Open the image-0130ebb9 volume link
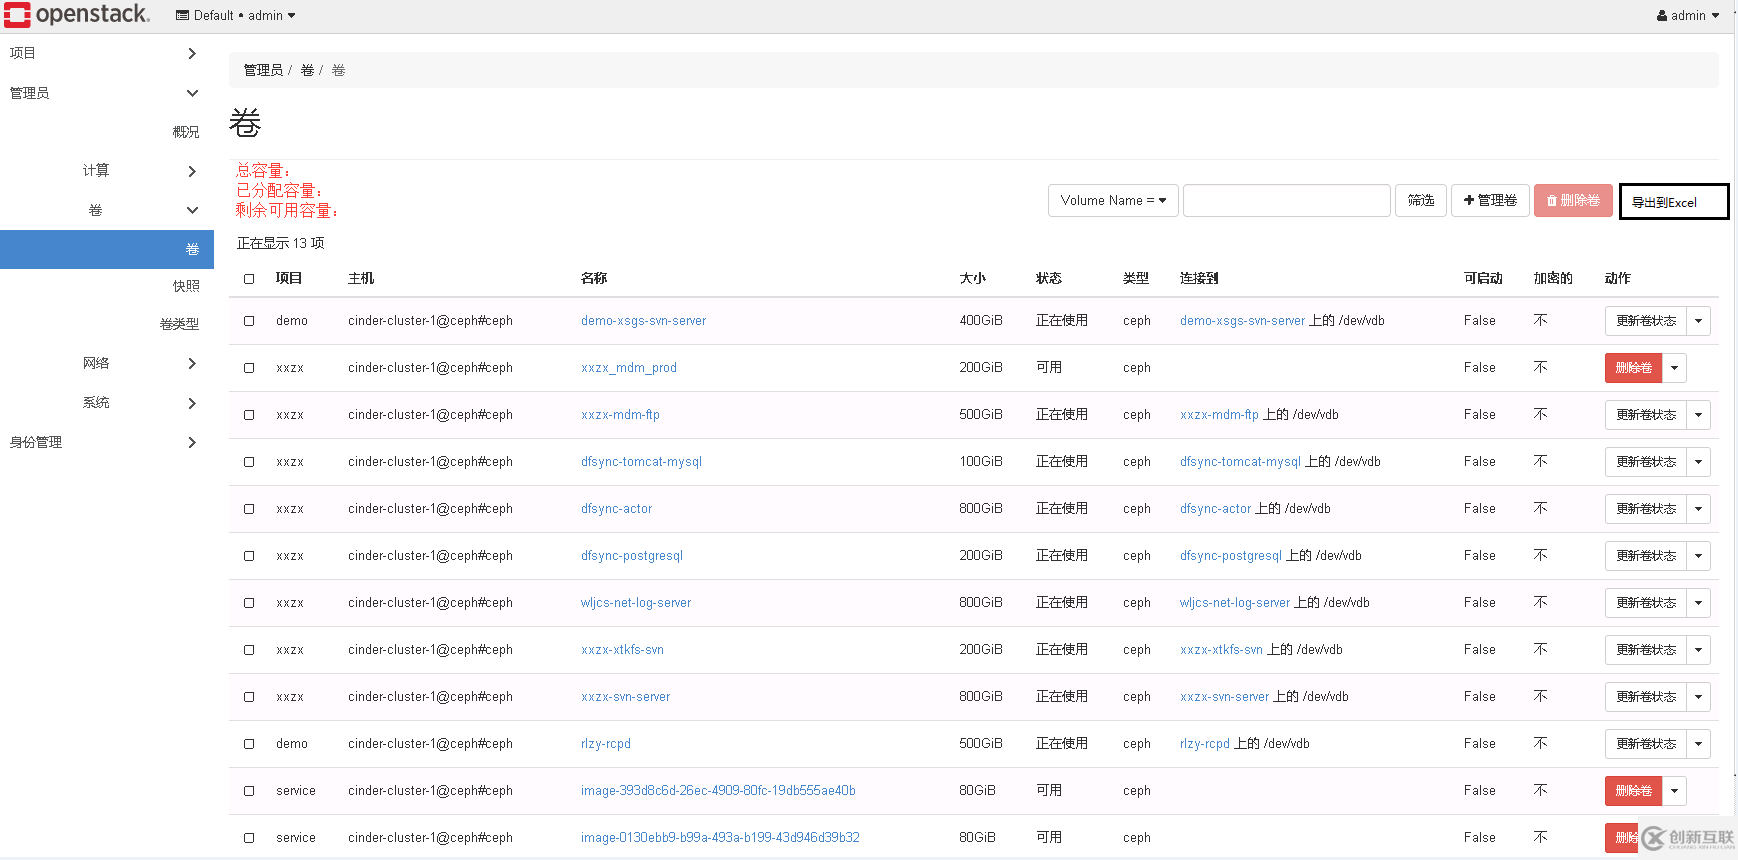 point(720,838)
